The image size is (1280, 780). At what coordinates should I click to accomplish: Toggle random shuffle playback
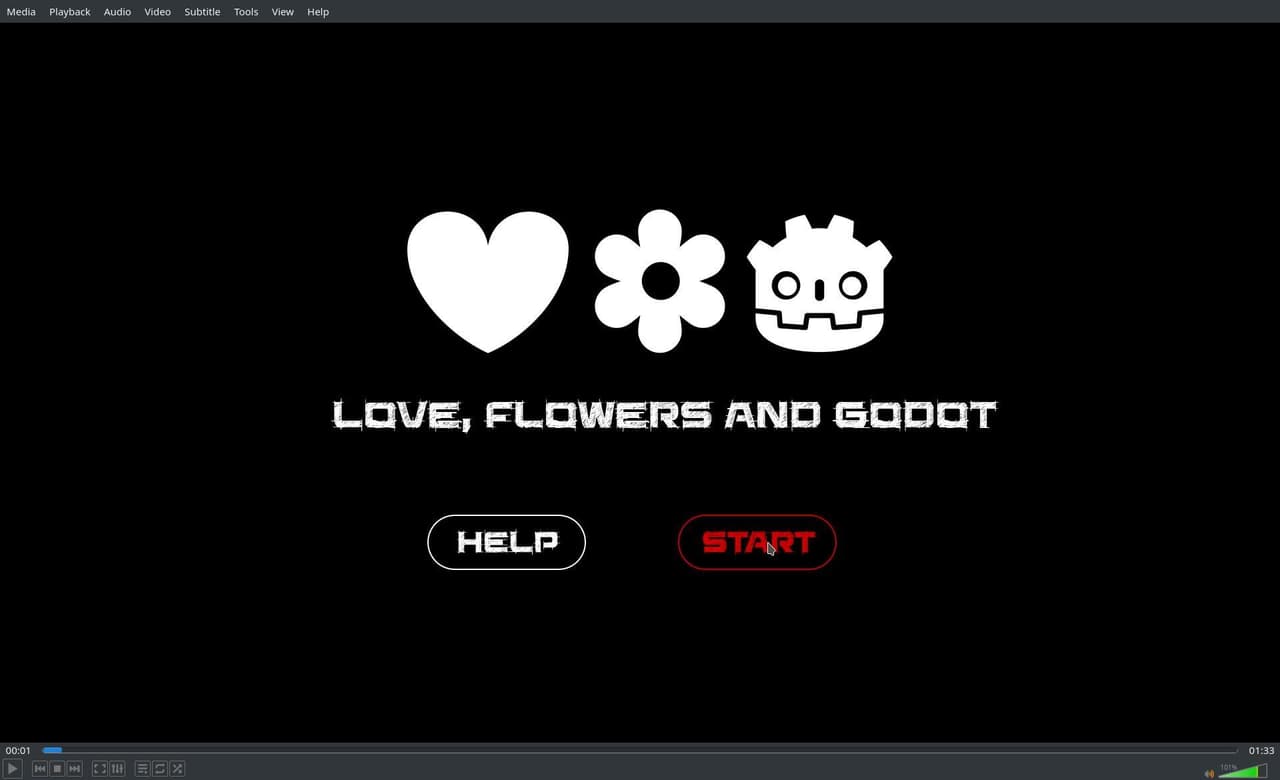177,769
